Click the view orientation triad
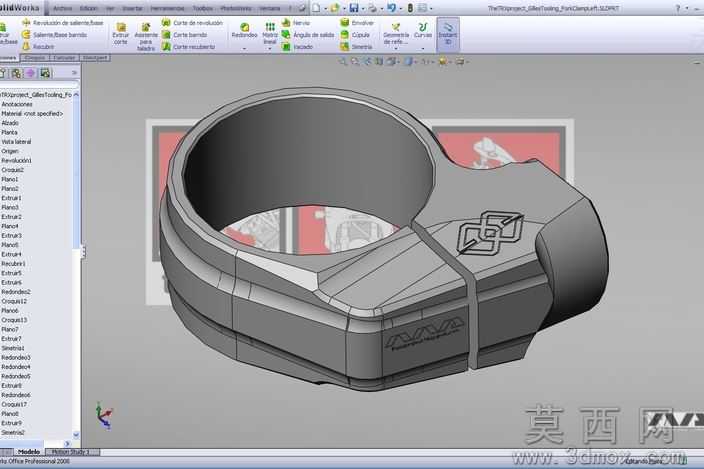 [104, 416]
